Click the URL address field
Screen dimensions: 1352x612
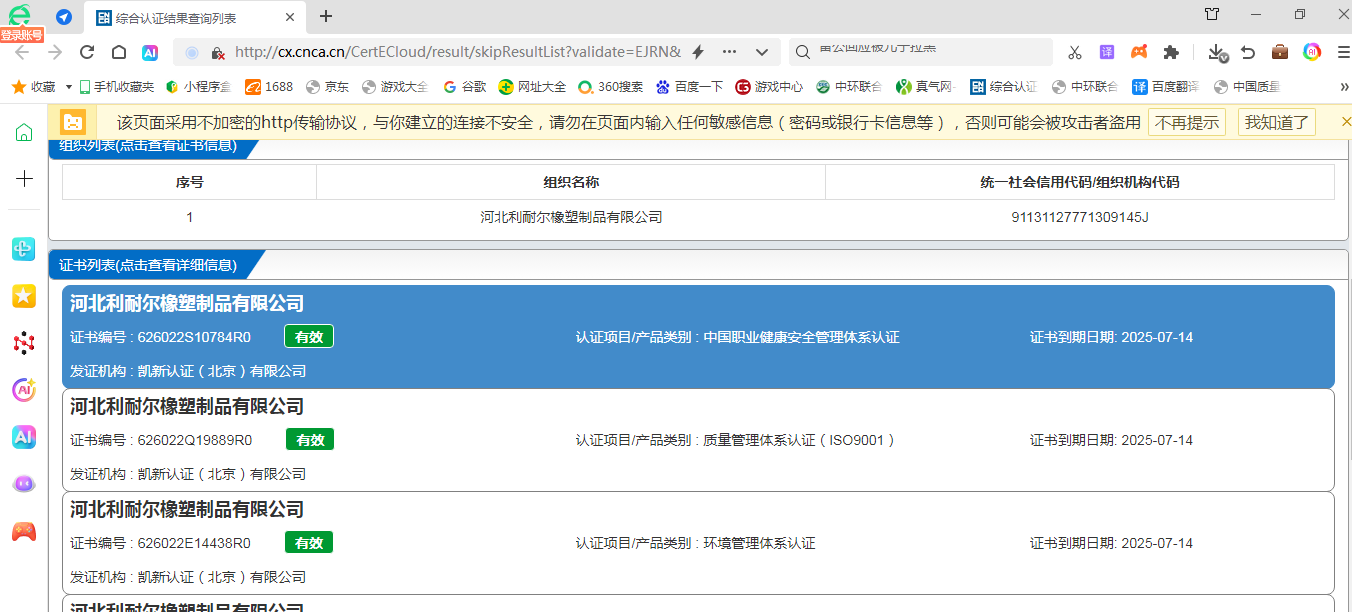pyautogui.click(x=458, y=52)
